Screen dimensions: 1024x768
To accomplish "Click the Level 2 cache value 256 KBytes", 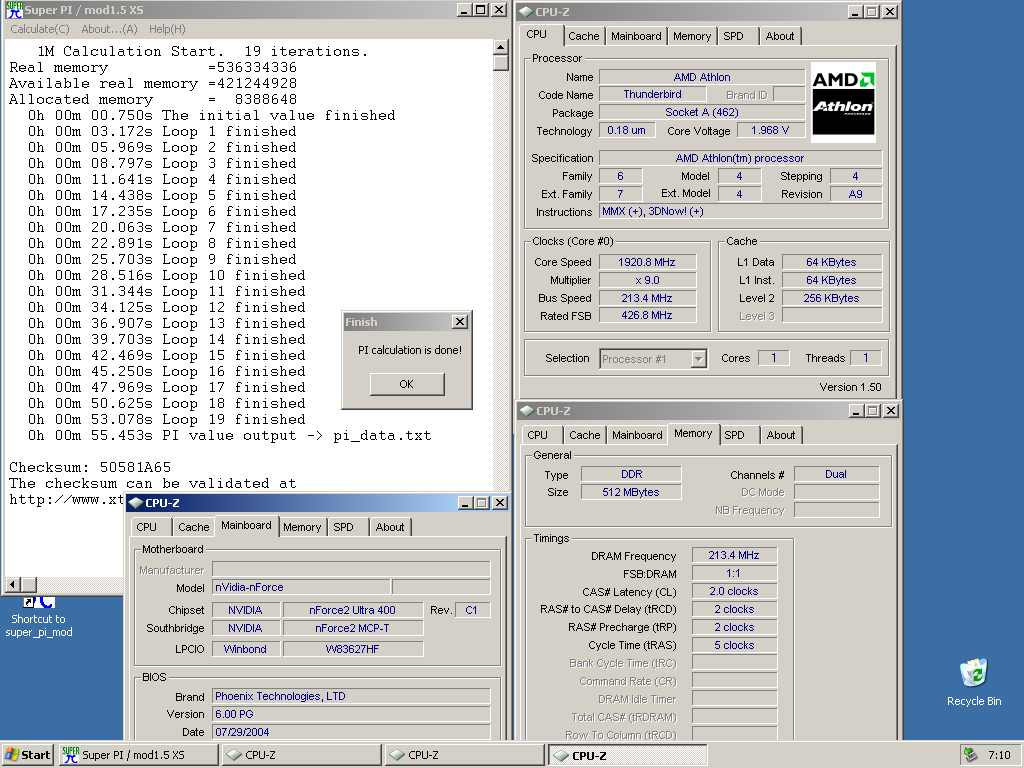I will tap(831, 298).
